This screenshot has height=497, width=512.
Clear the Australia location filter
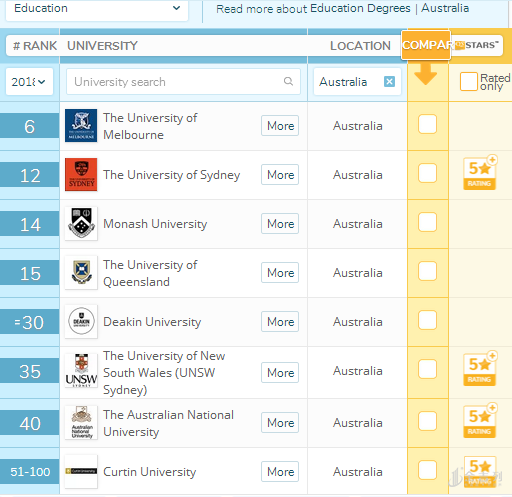[389, 82]
